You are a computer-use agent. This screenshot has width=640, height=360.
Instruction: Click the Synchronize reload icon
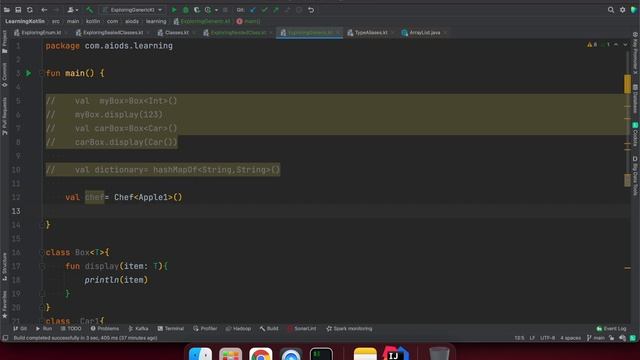point(29,10)
